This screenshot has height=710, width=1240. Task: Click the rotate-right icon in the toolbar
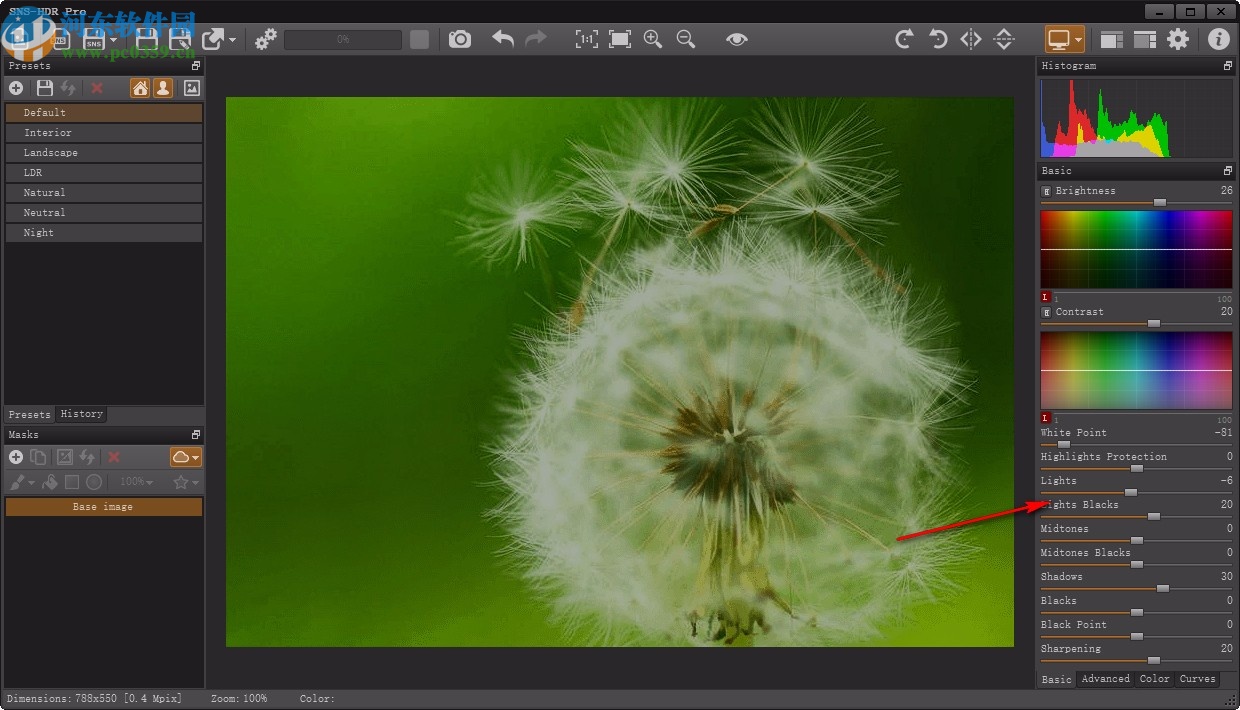[903, 39]
